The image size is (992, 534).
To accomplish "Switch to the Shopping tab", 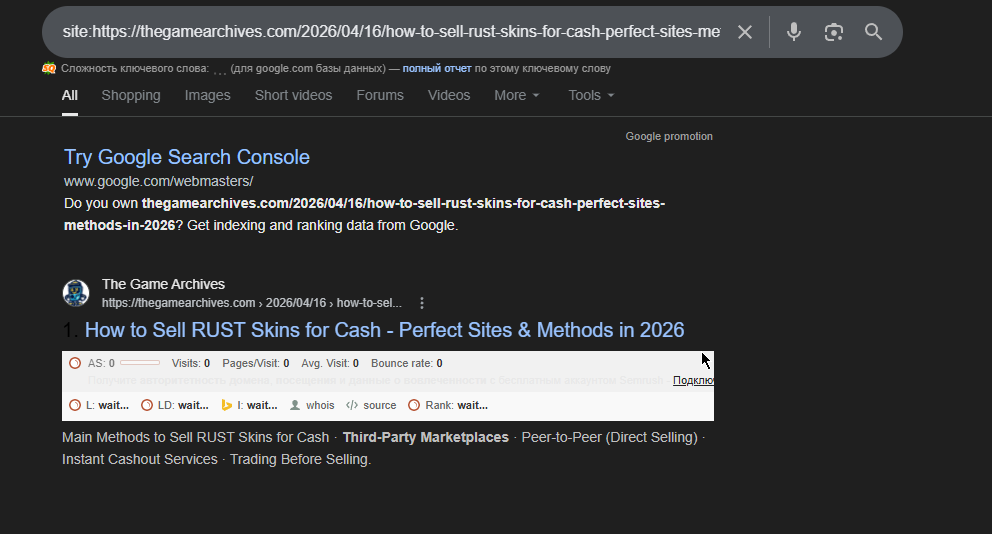I will click(x=131, y=96).
